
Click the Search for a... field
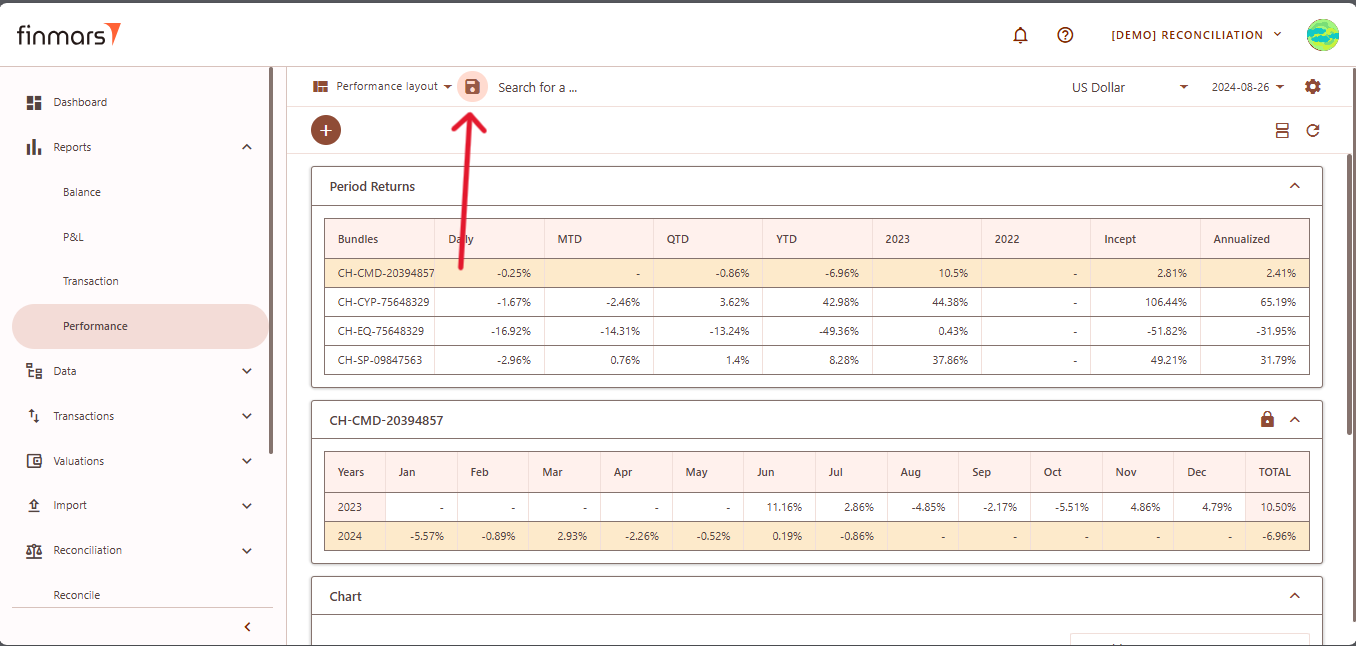[x=538, y=87]
